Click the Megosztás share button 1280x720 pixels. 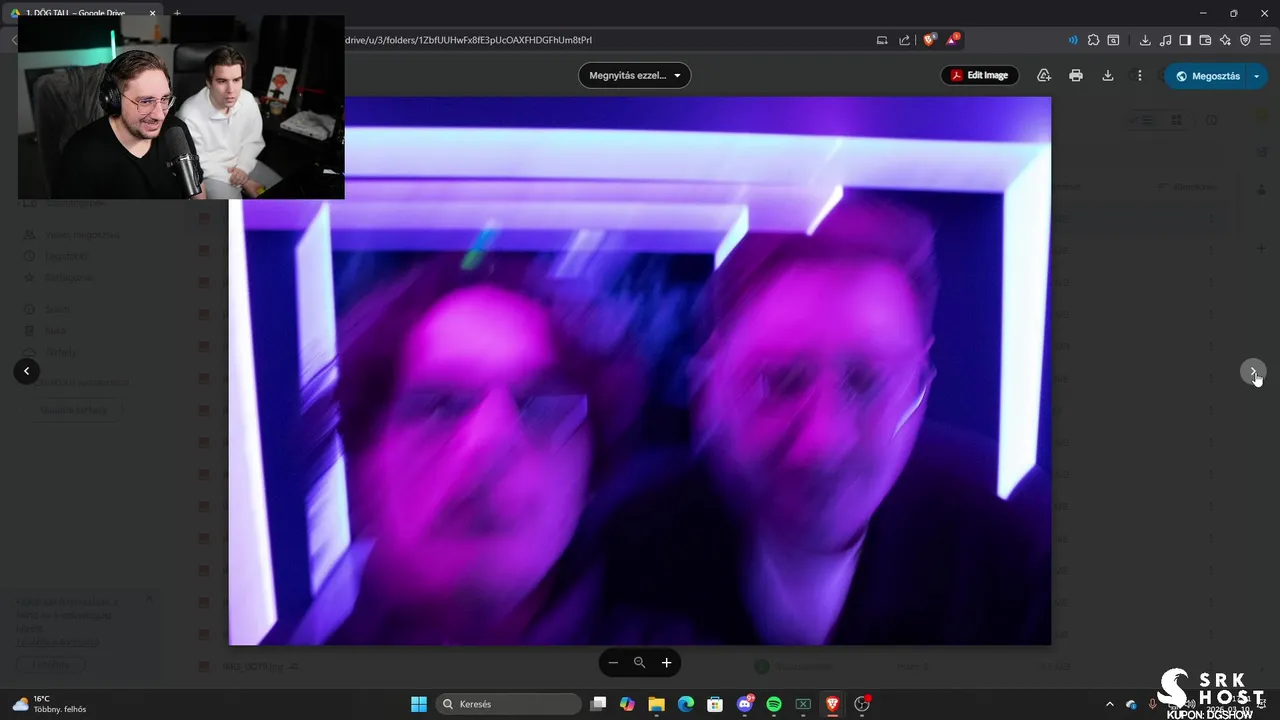click(1207, 76)
